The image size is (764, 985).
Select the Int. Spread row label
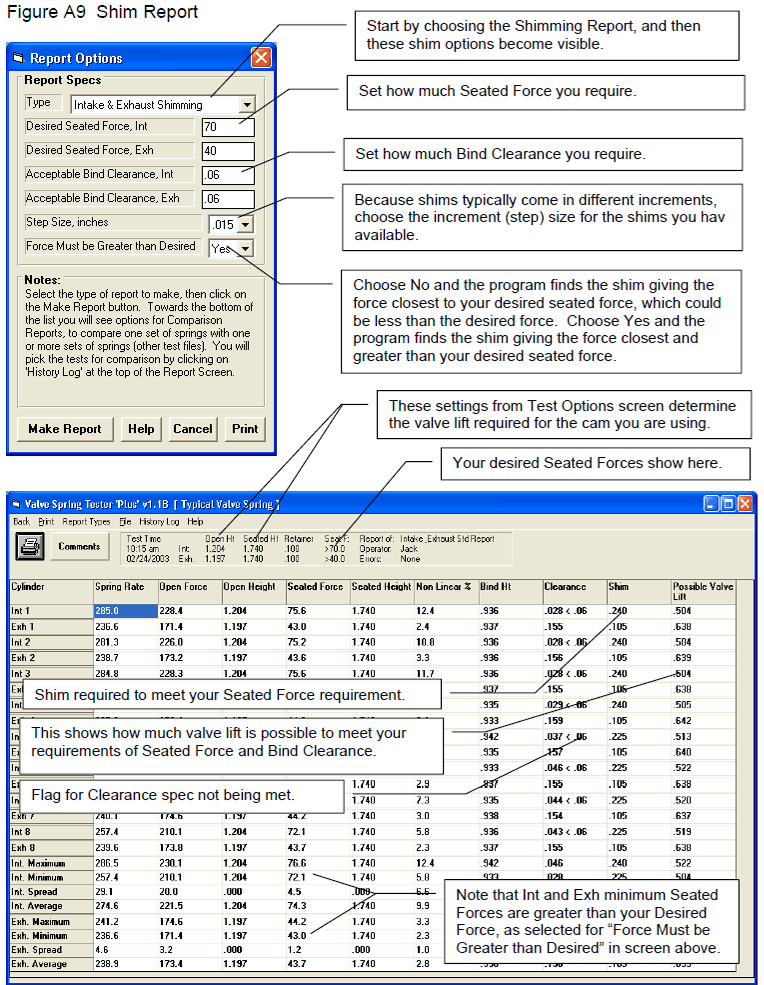[x=52, y=892]
